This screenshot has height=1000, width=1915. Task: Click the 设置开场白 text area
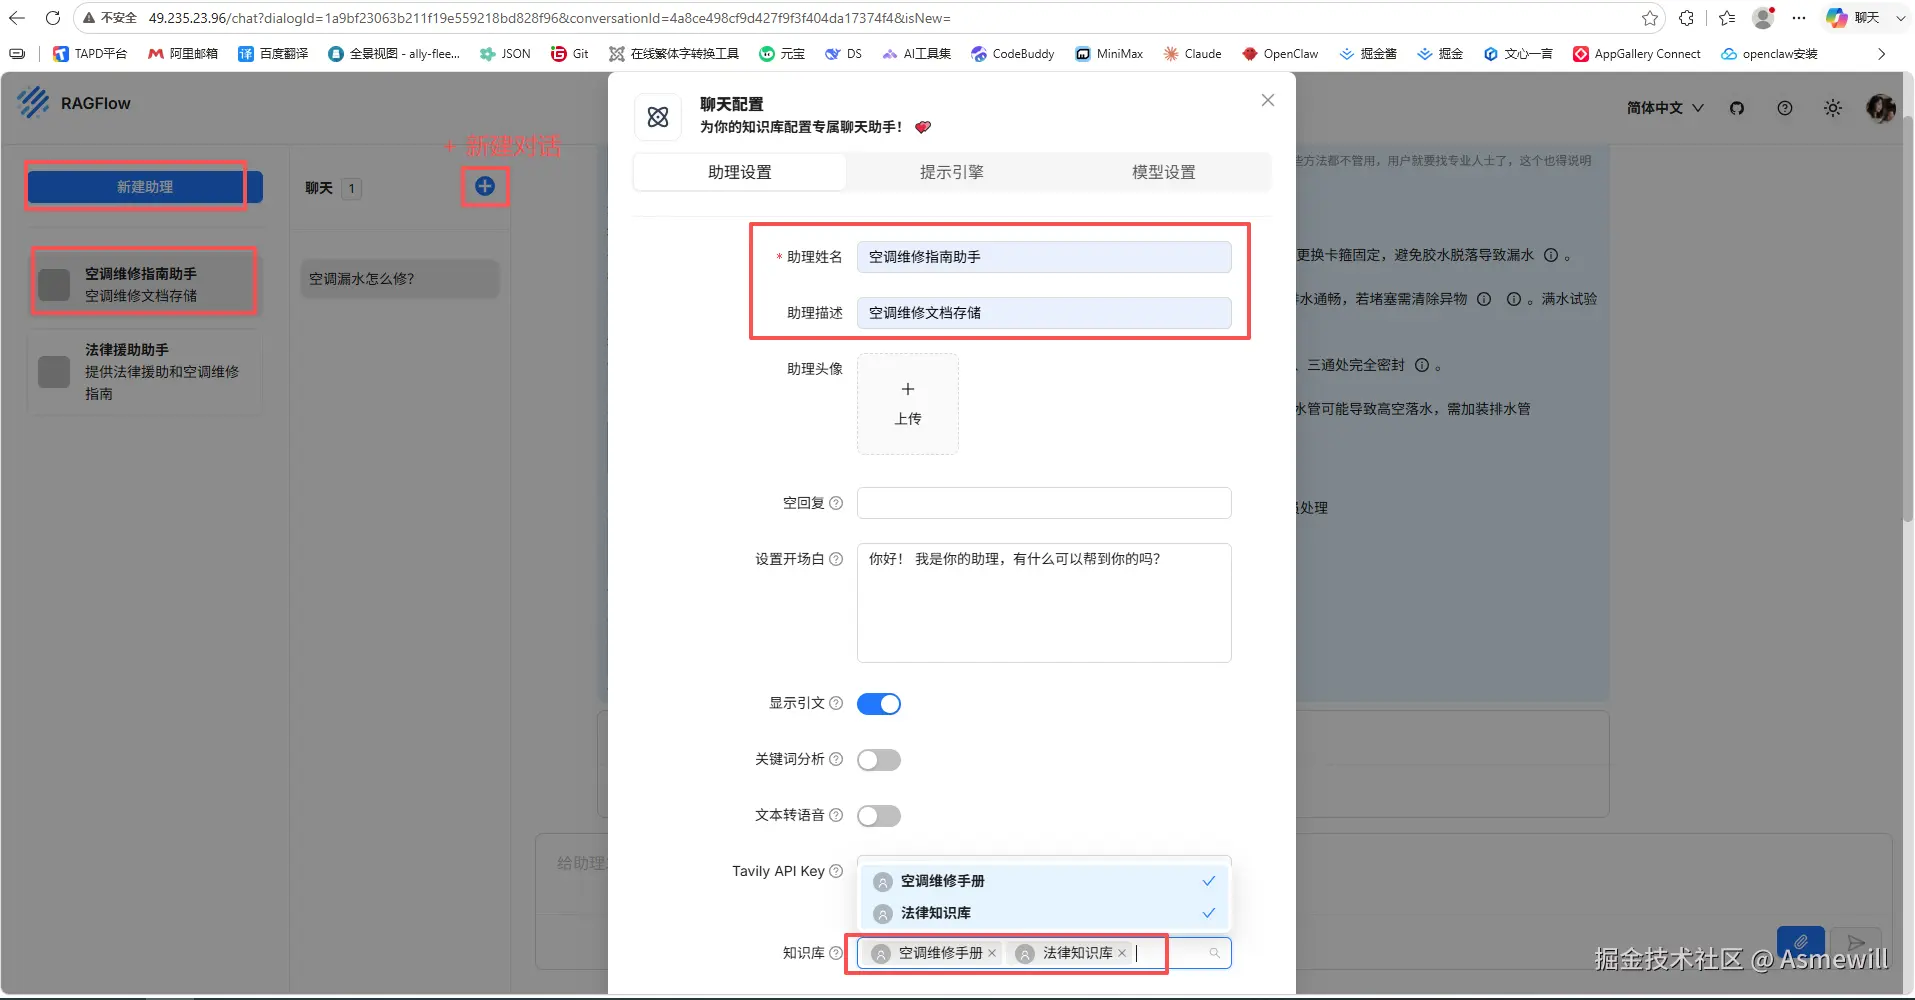tap(1044, 603)
